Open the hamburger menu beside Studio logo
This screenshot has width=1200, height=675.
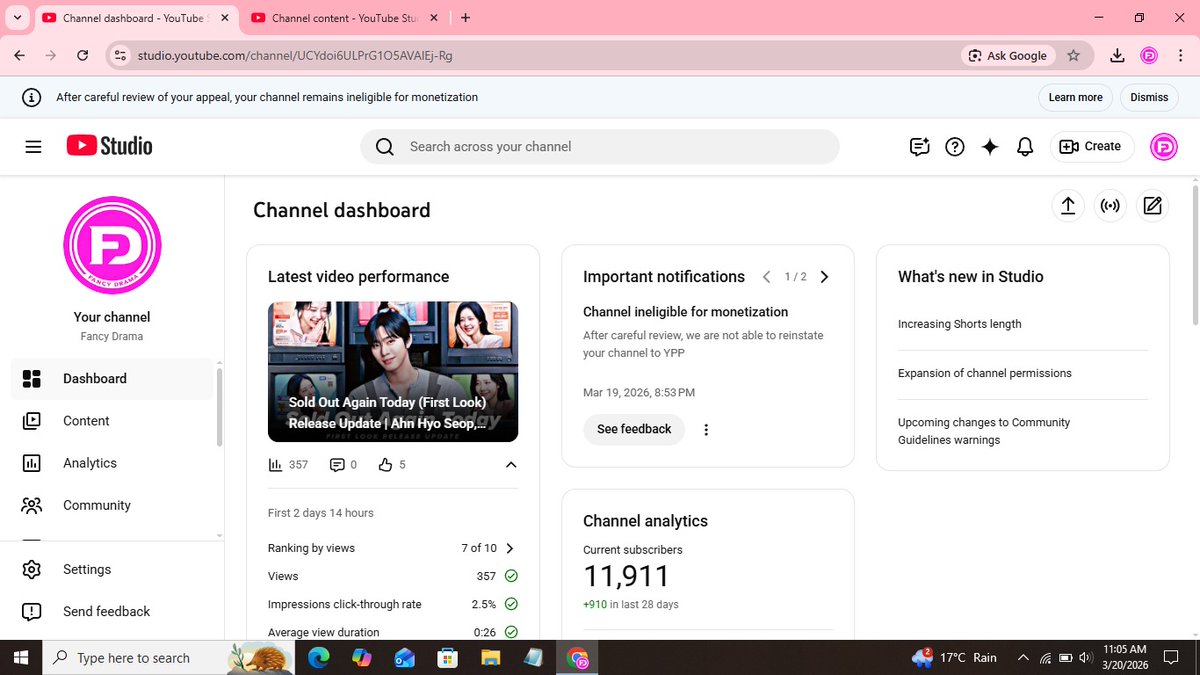(33, 146)
